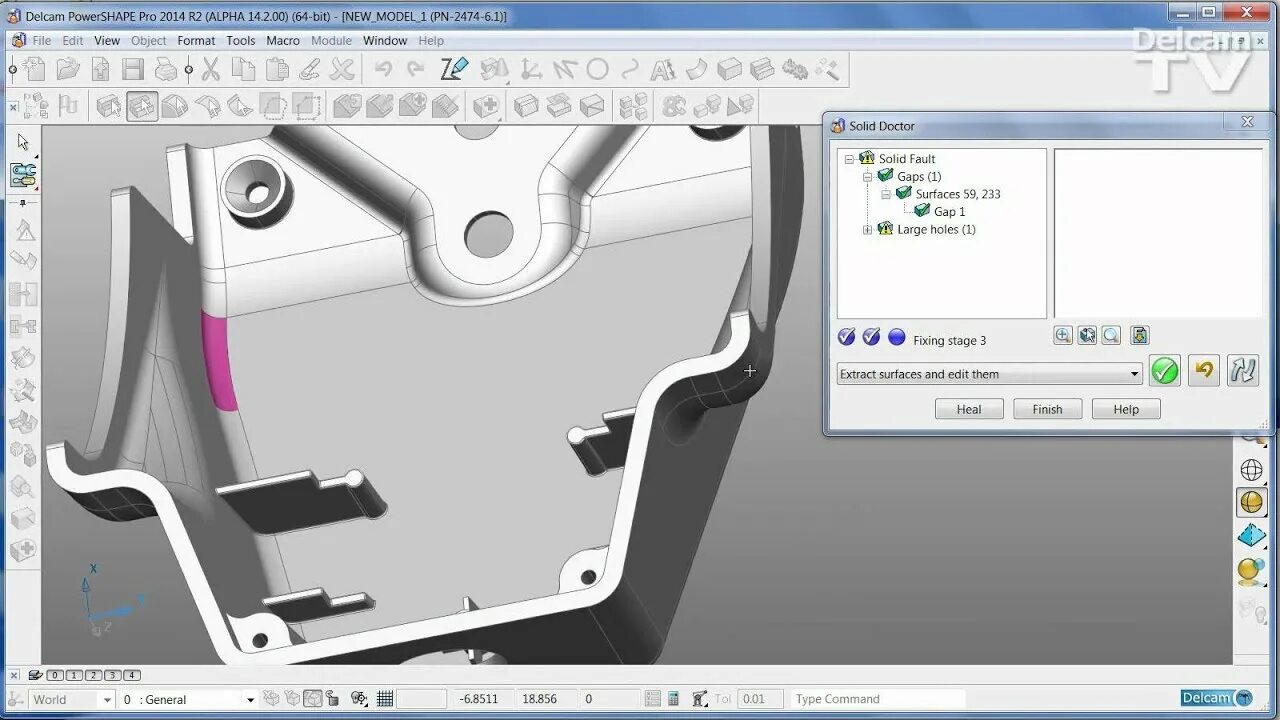This screenshot has height=720, width=1280.
Task: Select the circle arc tool
Action: click(597, 69)
